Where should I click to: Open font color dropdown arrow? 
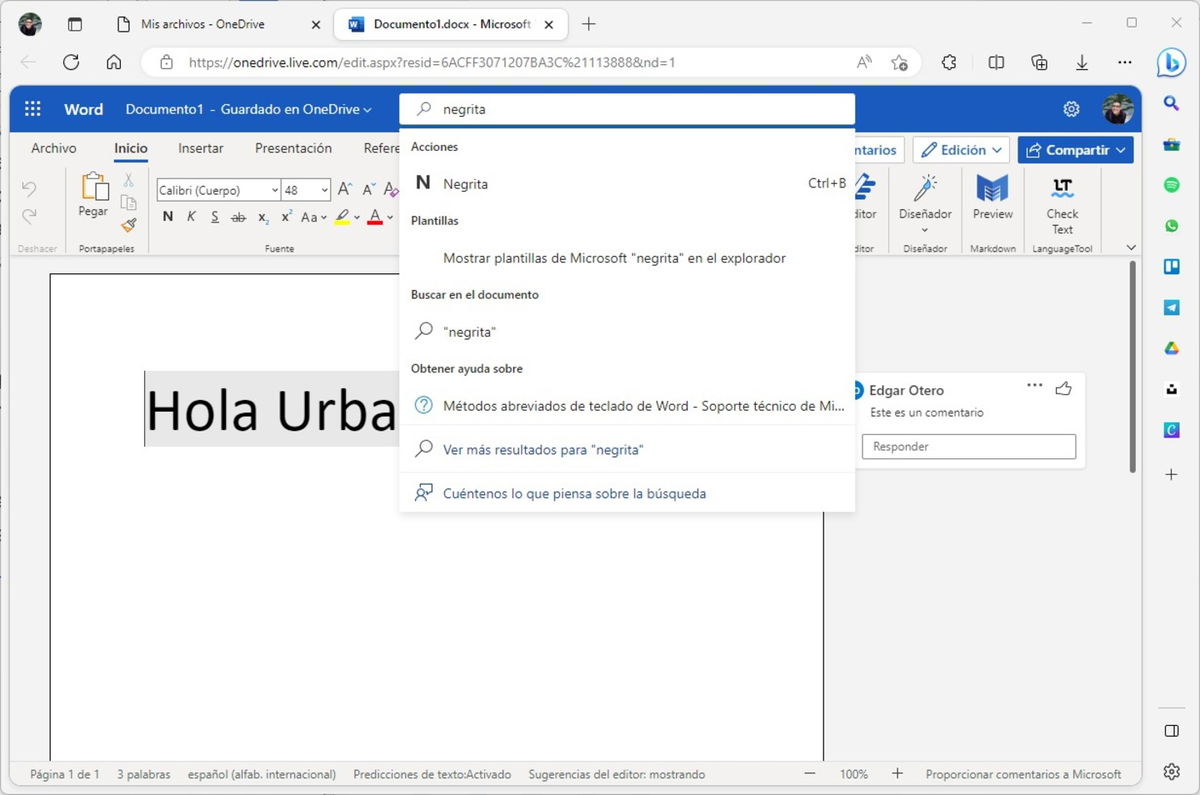[391, 217]
